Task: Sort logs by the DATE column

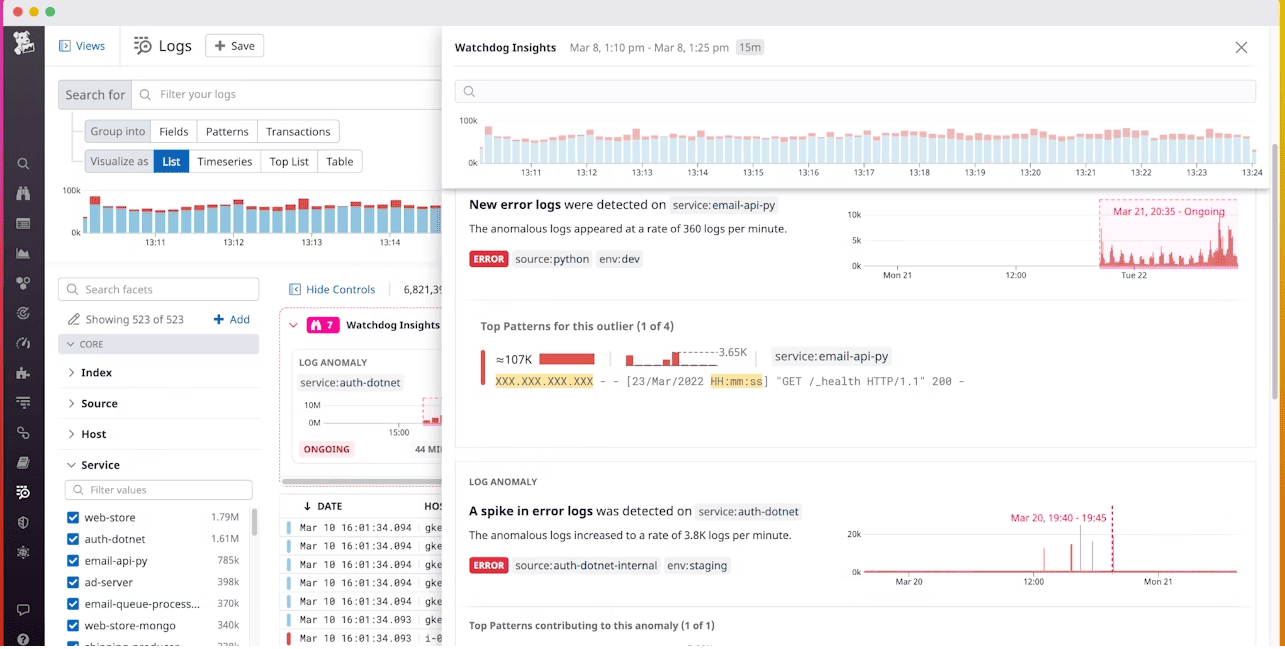Action: (324, 507)
